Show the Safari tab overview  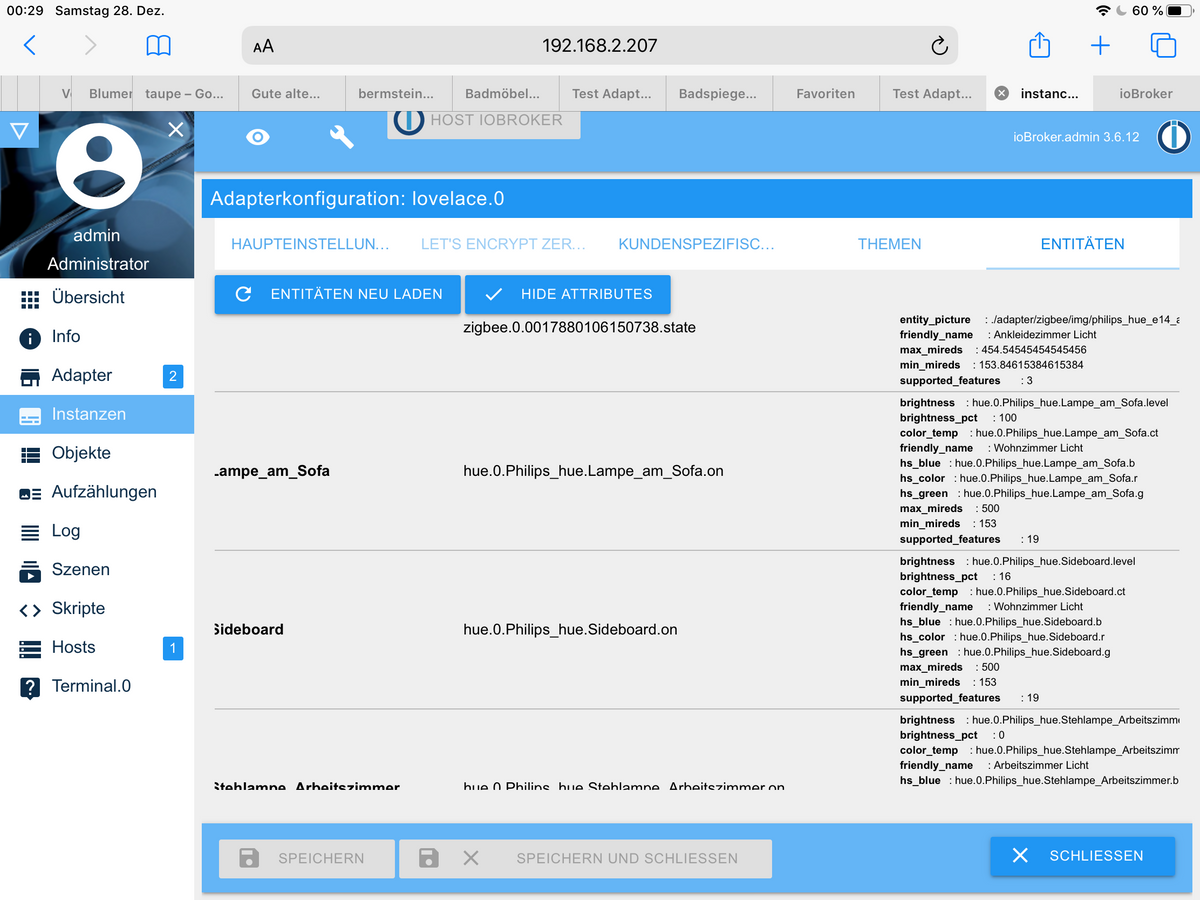point(1163,45)
